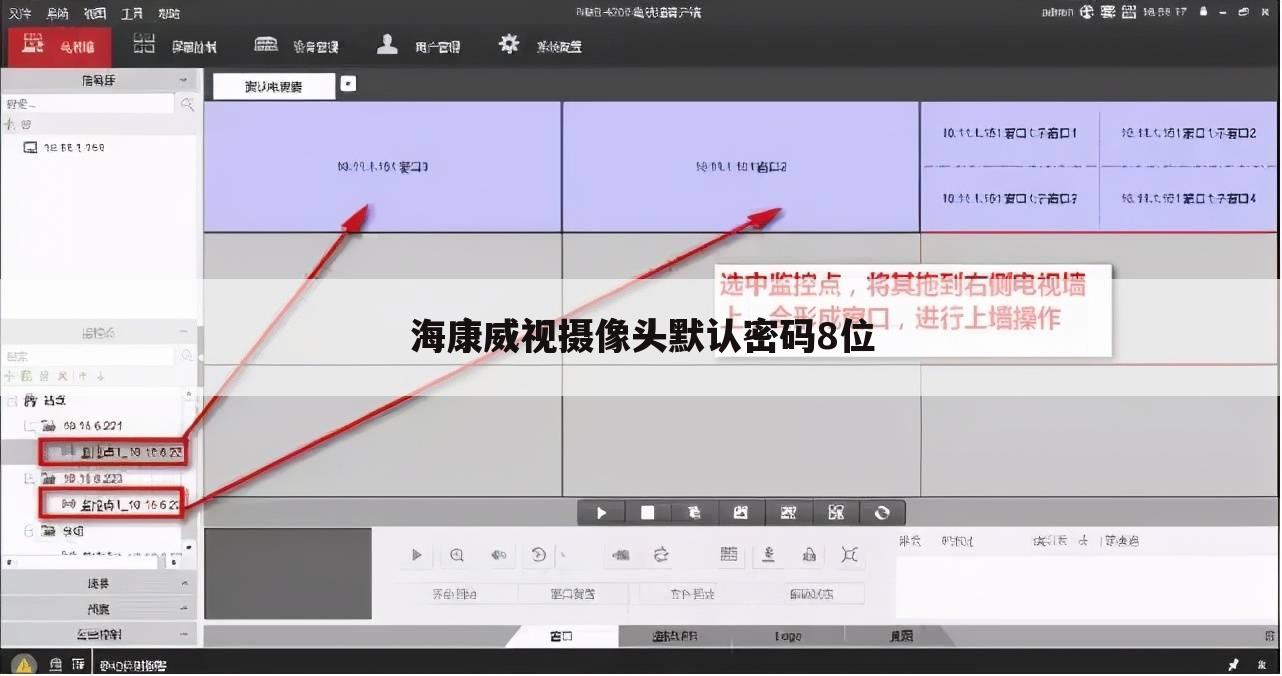Image resolution: width=1282 pixels, height=676 pixels.
Task: Switch to the 底图 bottom tab
Action: 901,636
